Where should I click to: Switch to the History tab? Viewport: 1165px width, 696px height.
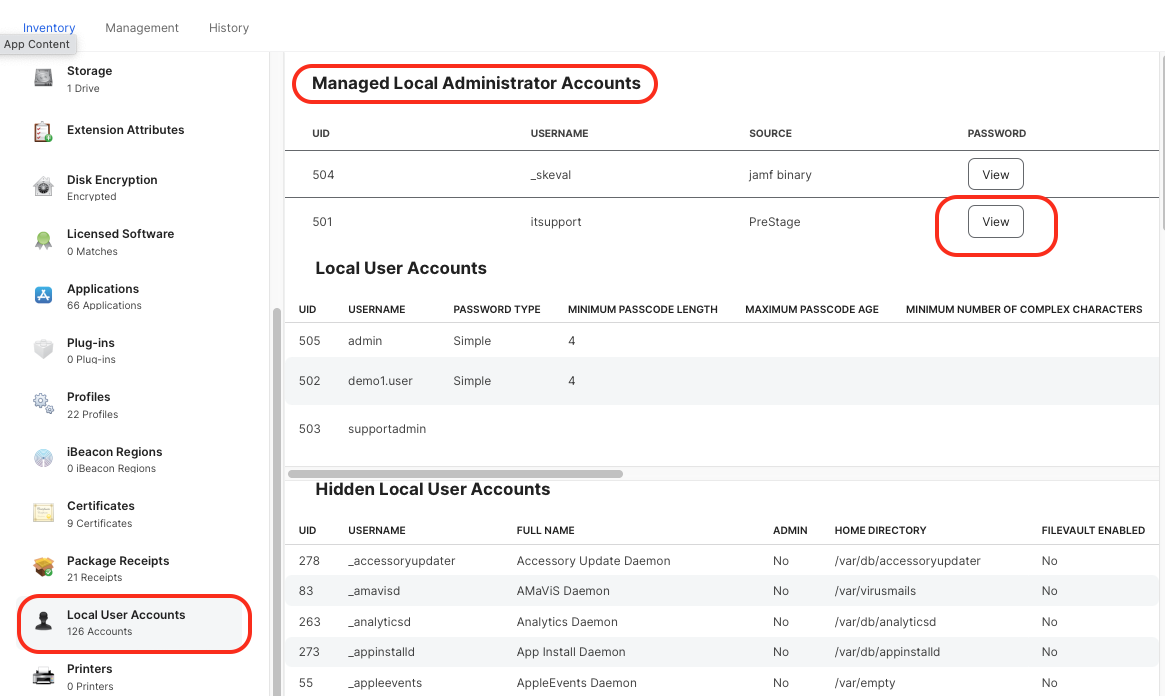coord(229,27)
